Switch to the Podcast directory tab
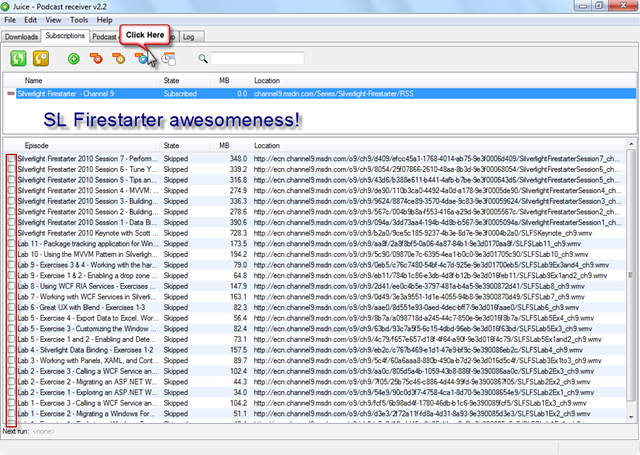This screenshot has height=455, width=640. tap(104, 37)
